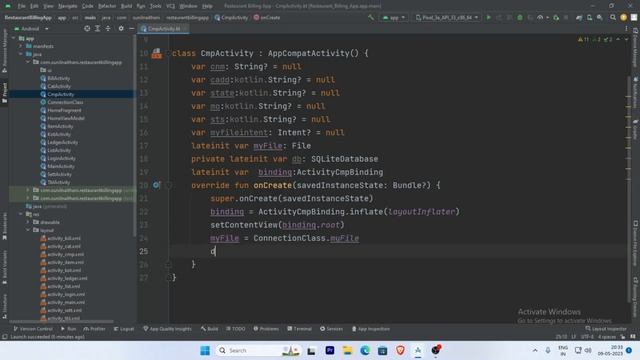Click Collapse All in project panel
Viewport: 640px width, 360px height.
click(x=108, y=29)
